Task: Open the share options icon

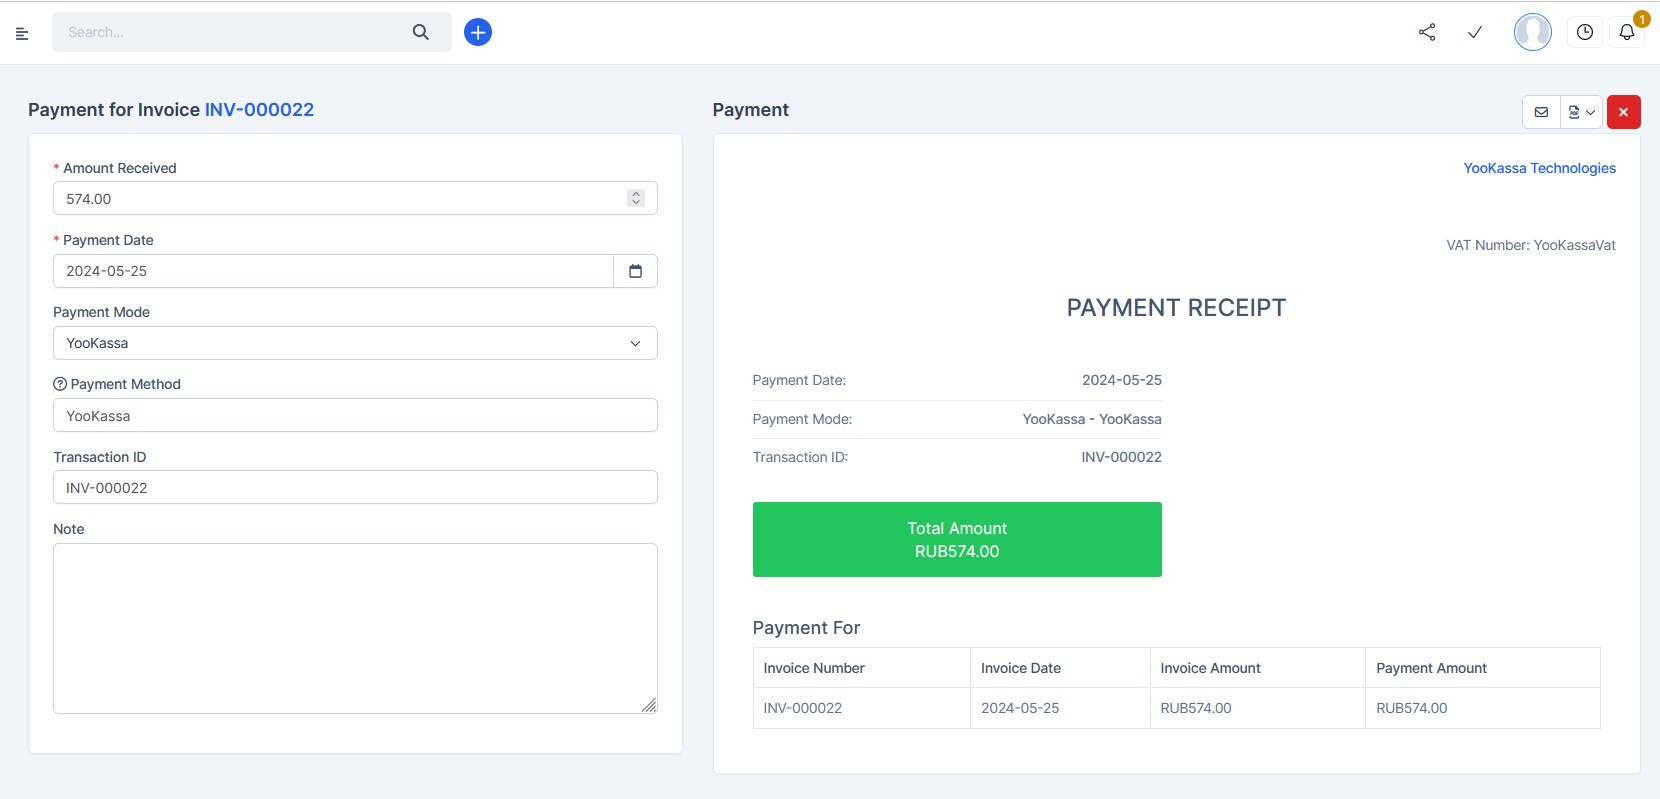Action: tap(1427, 32)
